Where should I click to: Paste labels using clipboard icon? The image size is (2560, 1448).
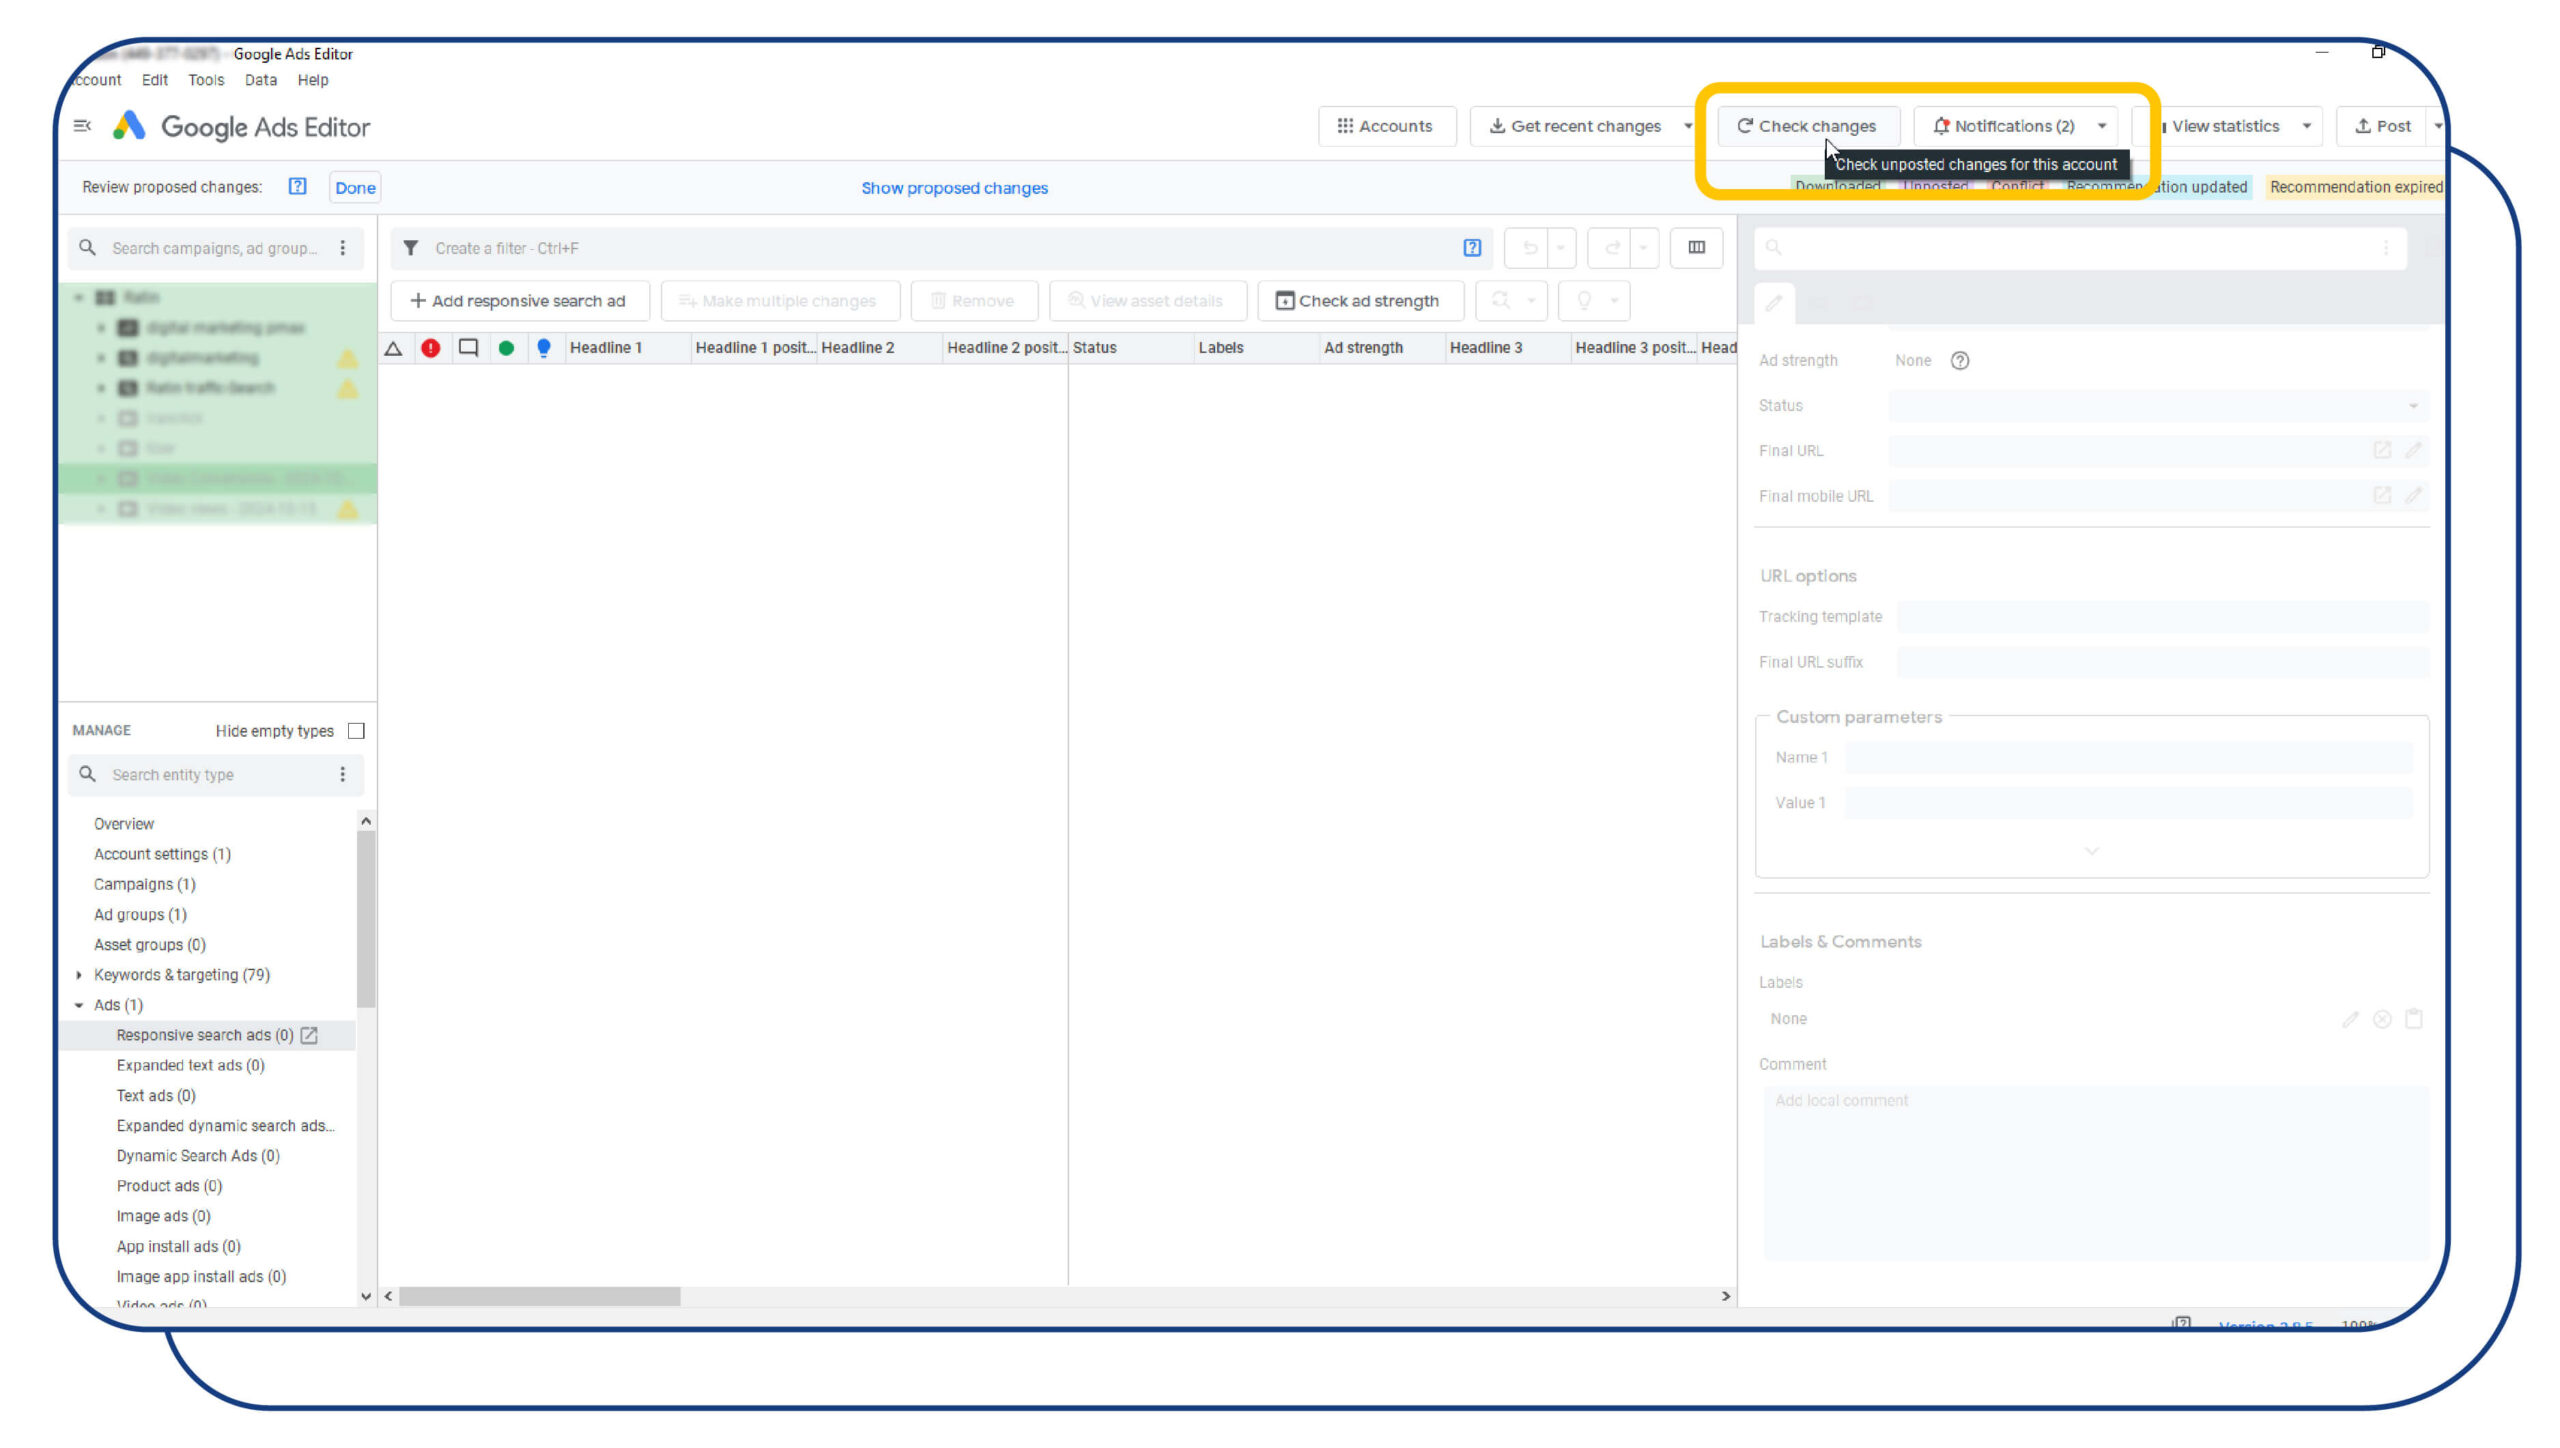[x=2414, y=1019]
